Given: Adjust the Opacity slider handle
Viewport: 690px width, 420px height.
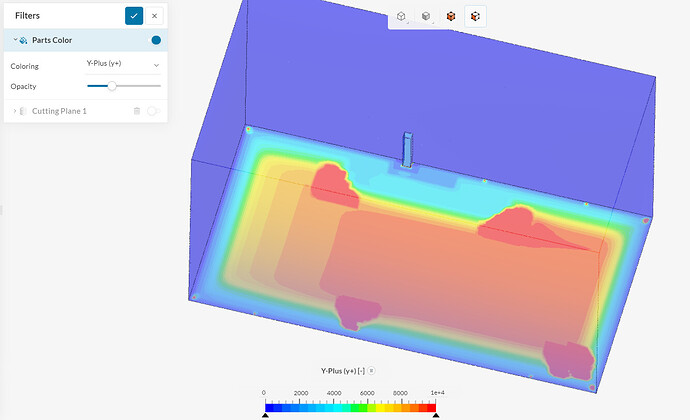Looking at the screenshot, I should pos(112,86).
